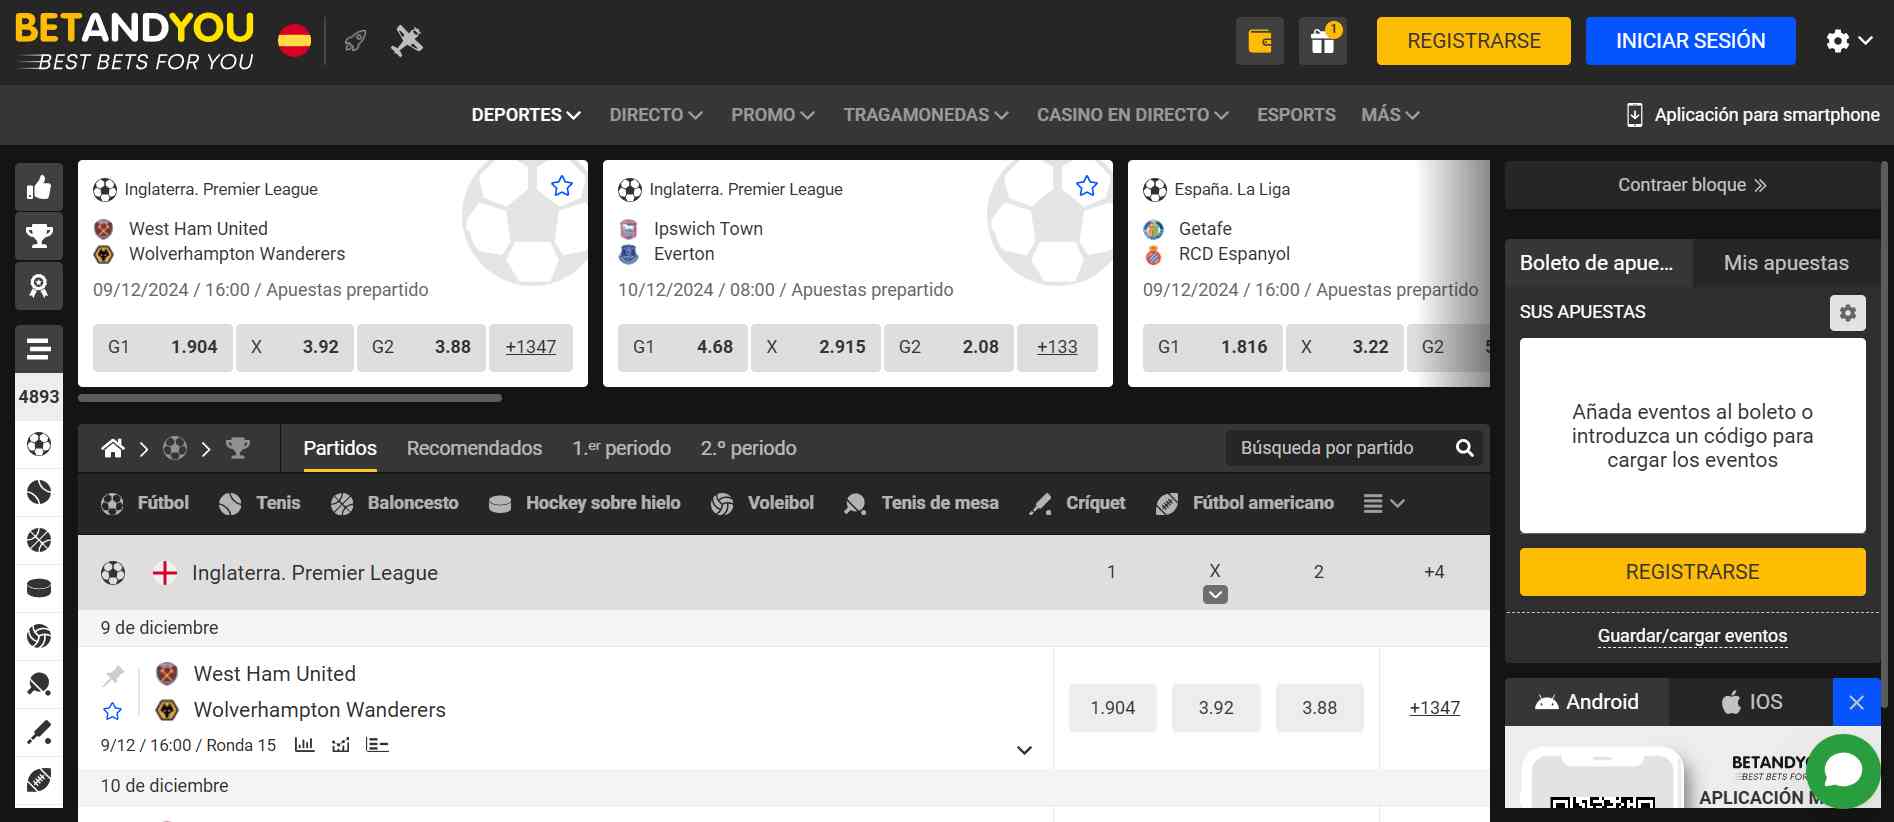Image resolution: width=1894 pixels, height=822 pixels.
Task: Go to home via breadcrumb house icon
Action: point(113,448)
